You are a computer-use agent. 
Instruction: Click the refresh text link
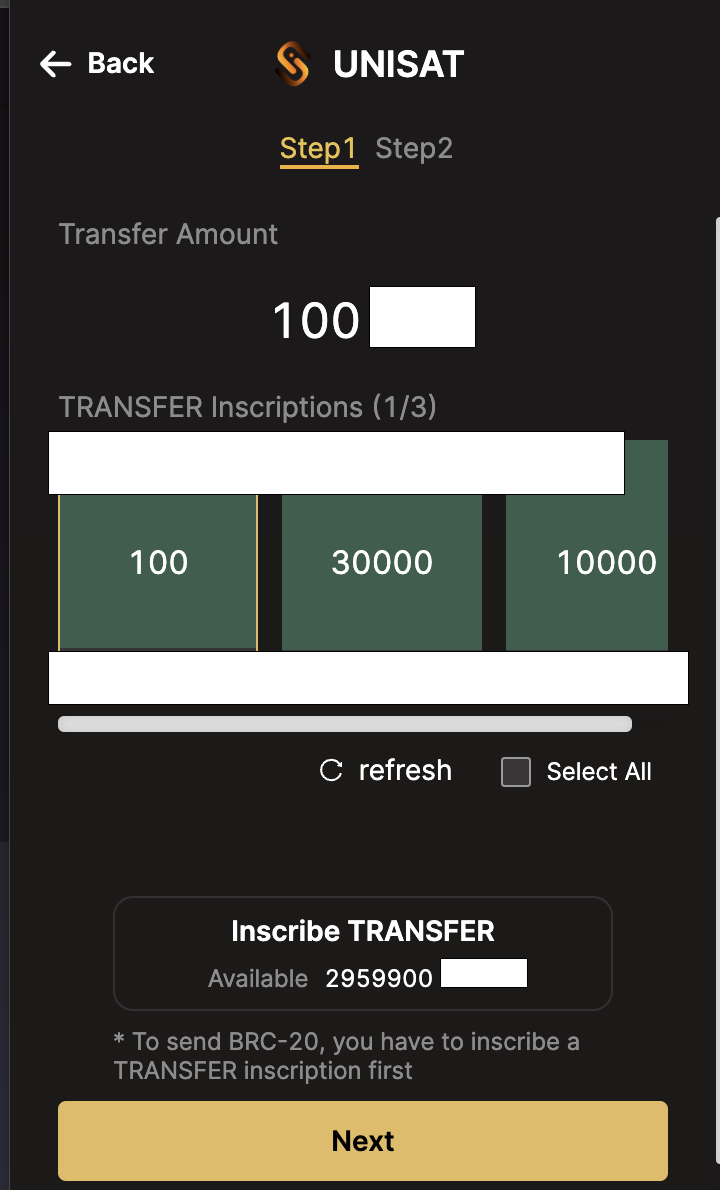coord(405,771)
